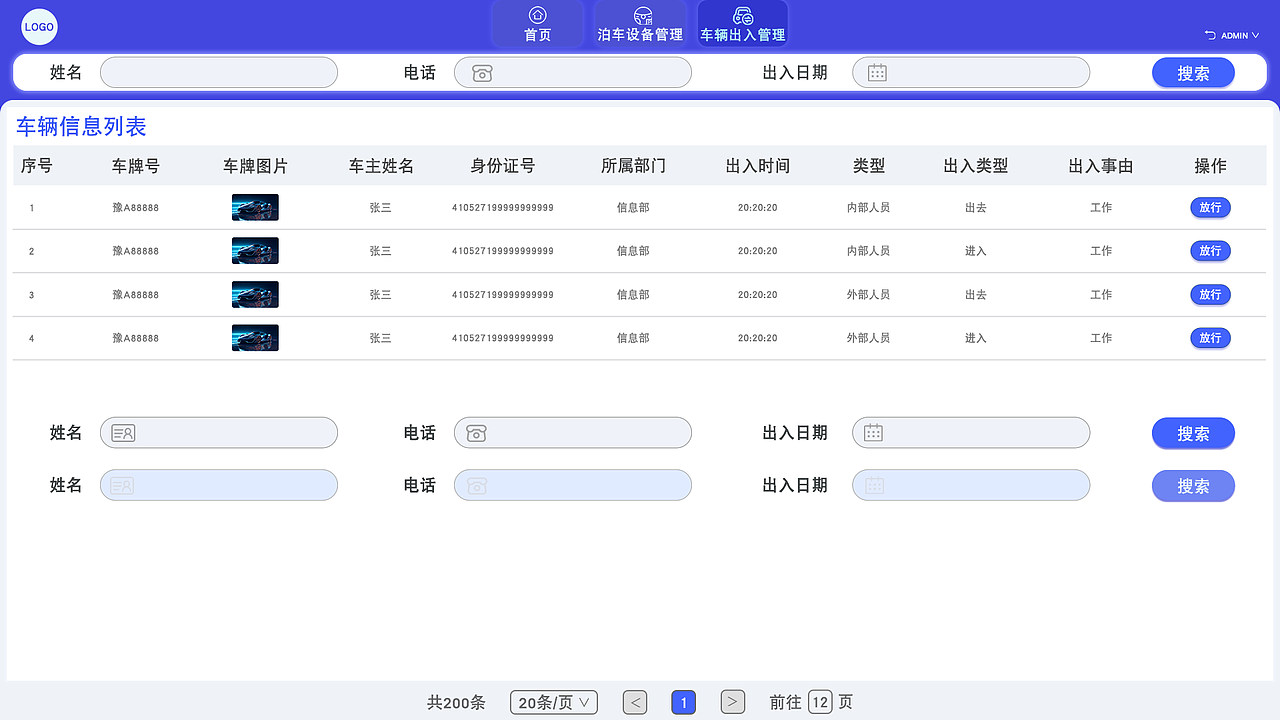Open the 20条/页 page size dropdown
The width and height of the screenshot is (1280, 720).
point(553,702)
